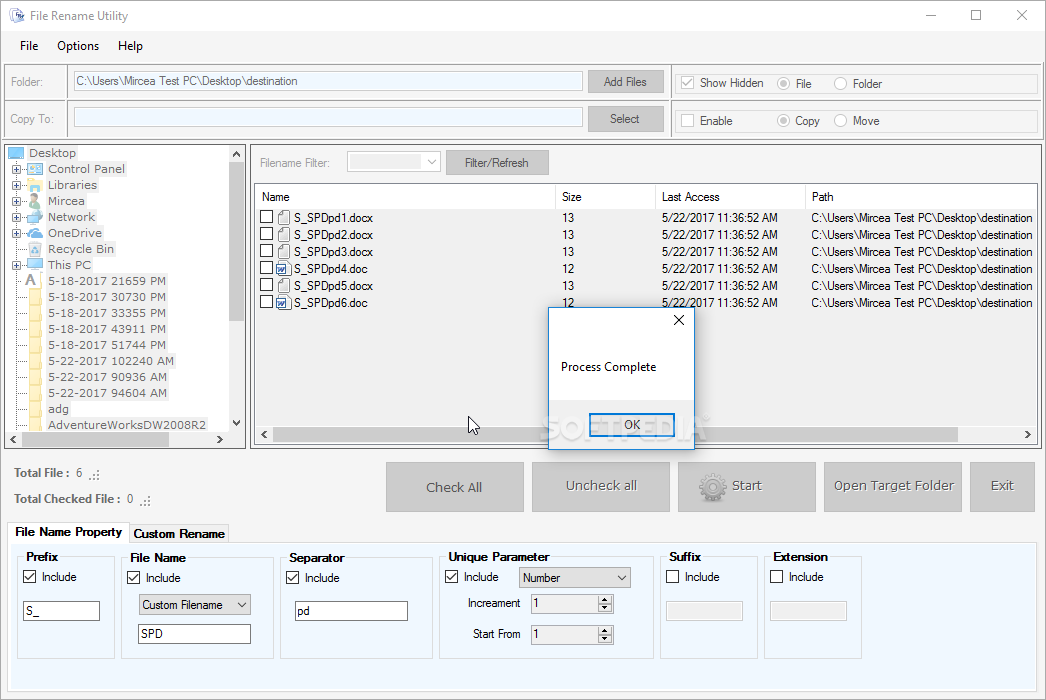Click the Exit button
This screenshot has height=700, width=1046.
[x=1002, y=487]
